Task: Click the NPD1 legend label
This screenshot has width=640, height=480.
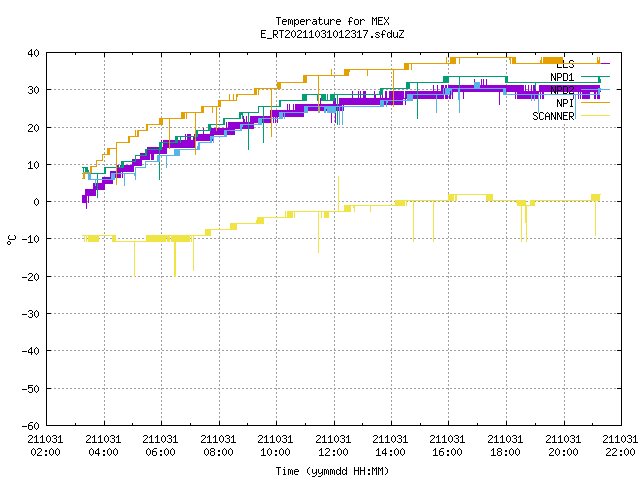Action: (562, 77)
